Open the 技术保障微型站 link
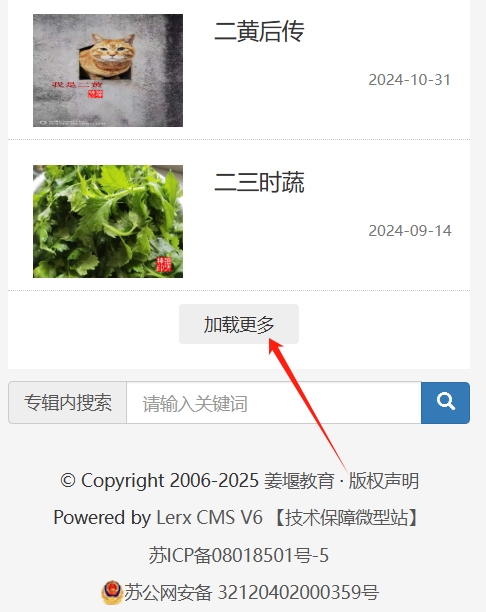The width and height of the screenshot is (486, 612). 347,518
